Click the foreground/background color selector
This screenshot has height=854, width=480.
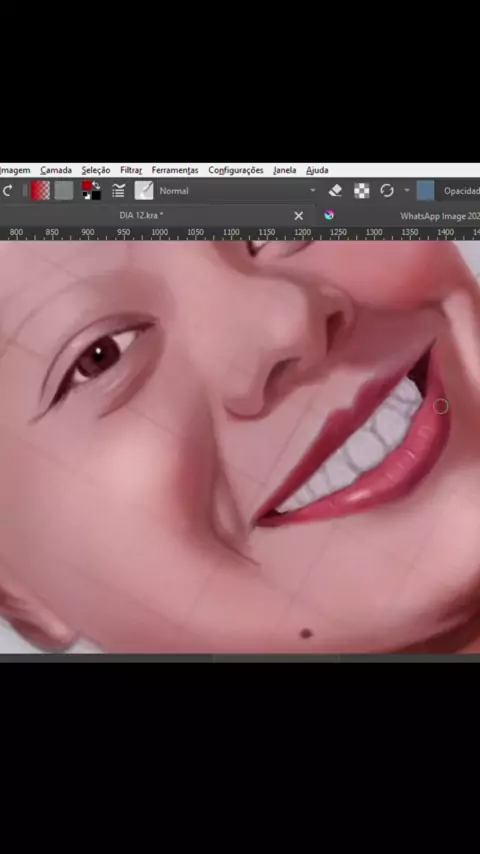pos(91,191)
